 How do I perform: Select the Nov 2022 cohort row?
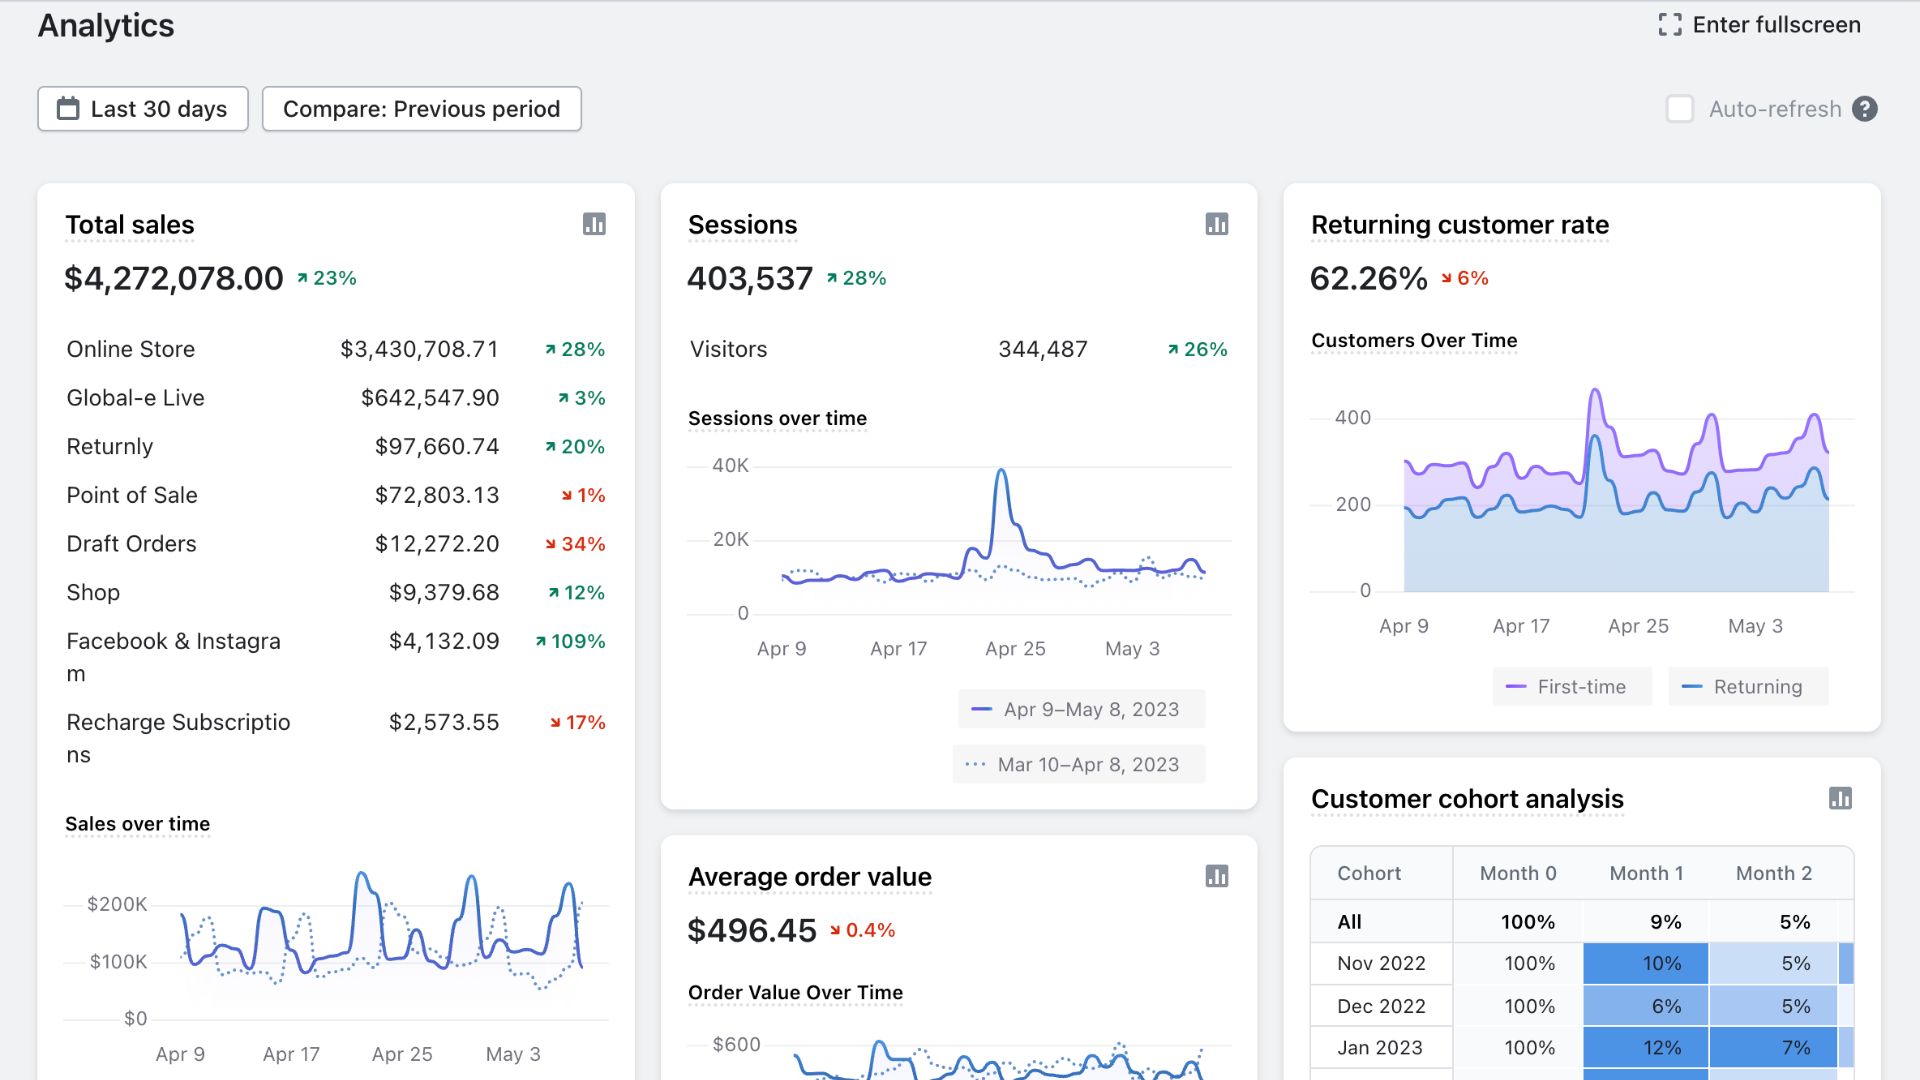1582,963
